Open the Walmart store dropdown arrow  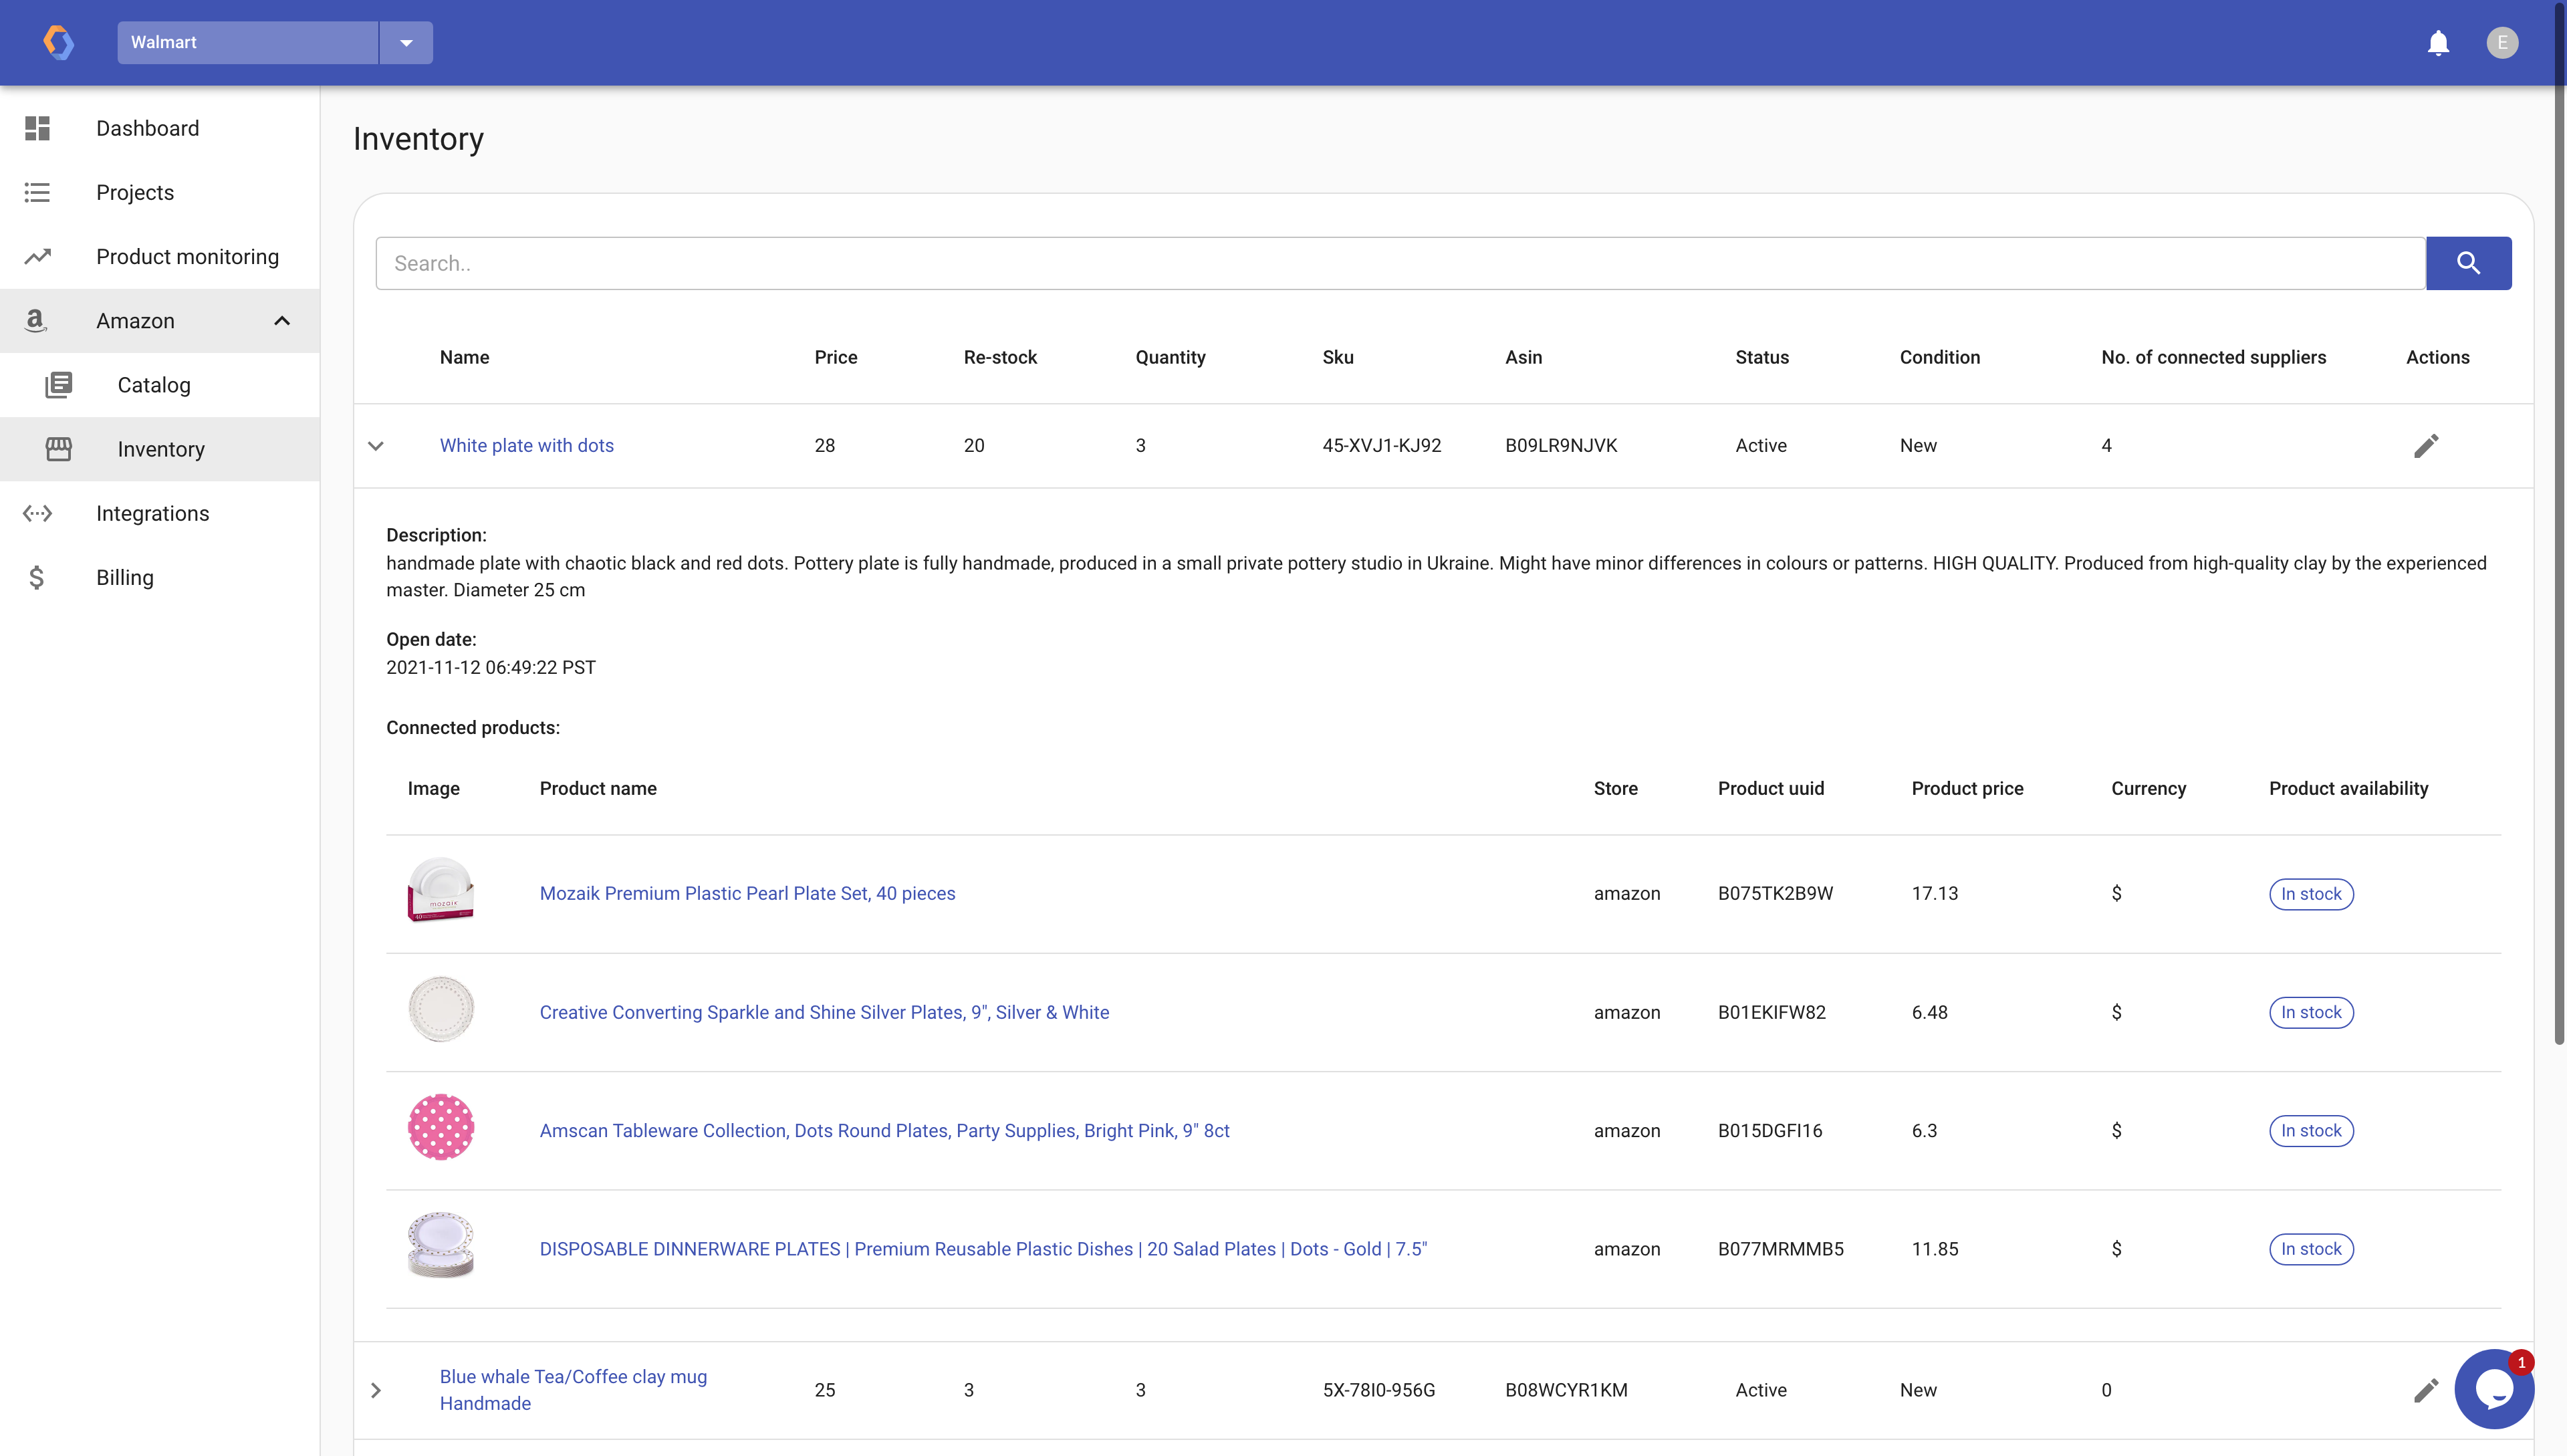[x=406, y=43]
